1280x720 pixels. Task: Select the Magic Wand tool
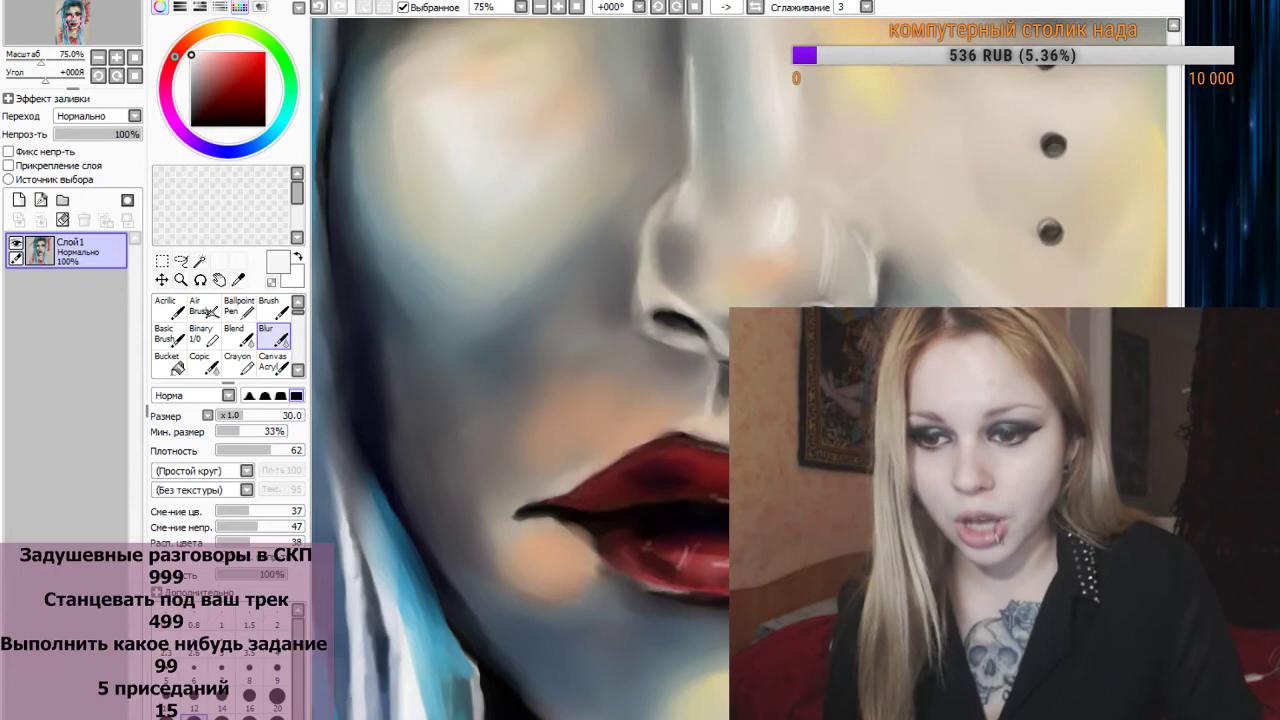[x=200, y=262]
